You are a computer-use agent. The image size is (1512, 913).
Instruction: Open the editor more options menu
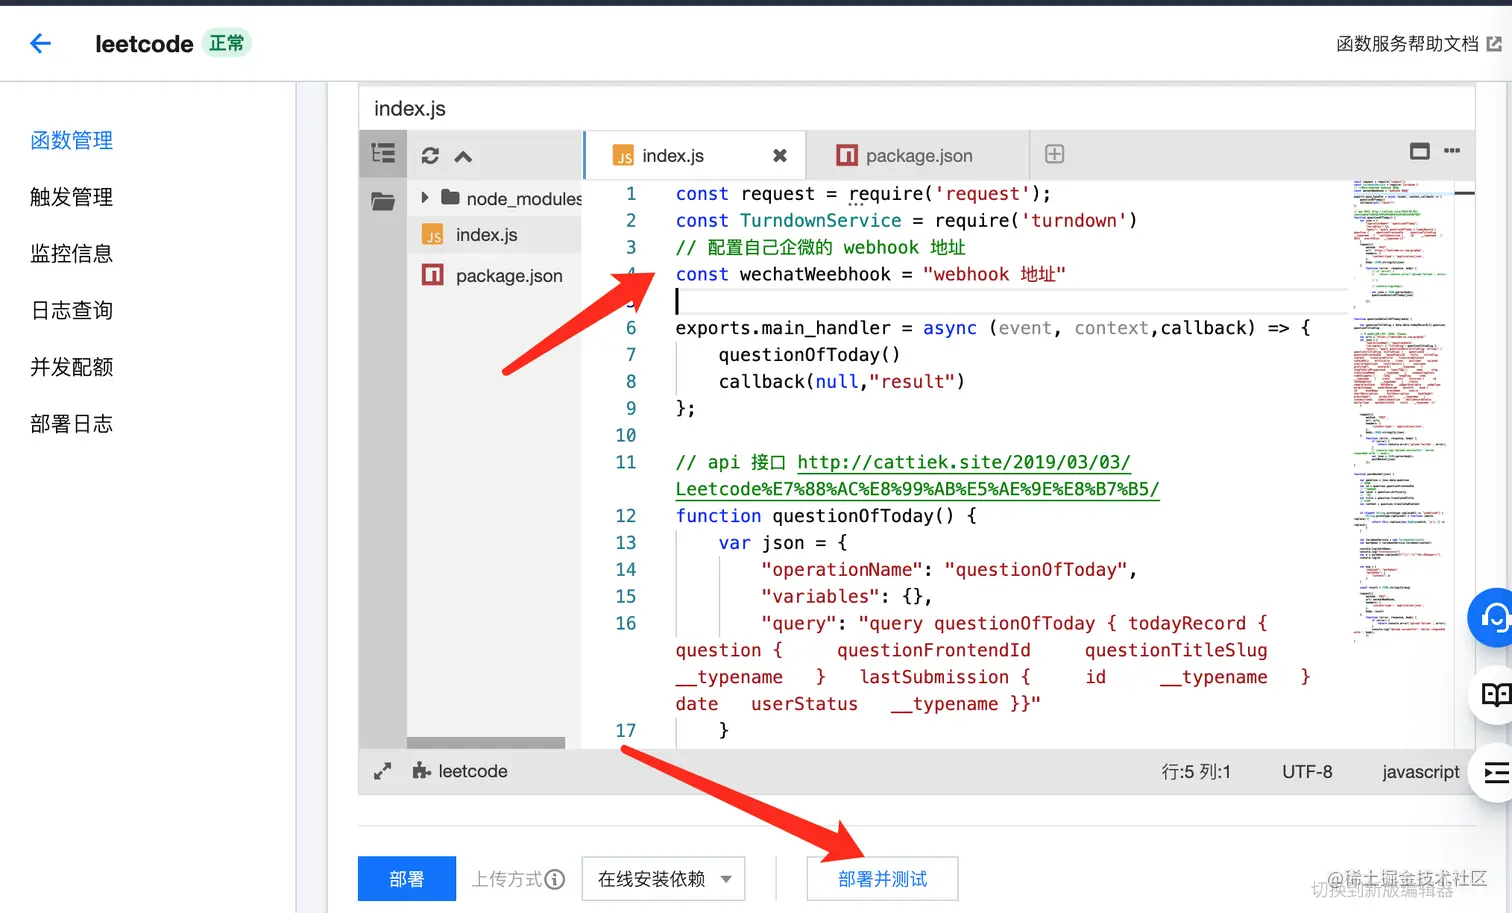[1452, 151]
